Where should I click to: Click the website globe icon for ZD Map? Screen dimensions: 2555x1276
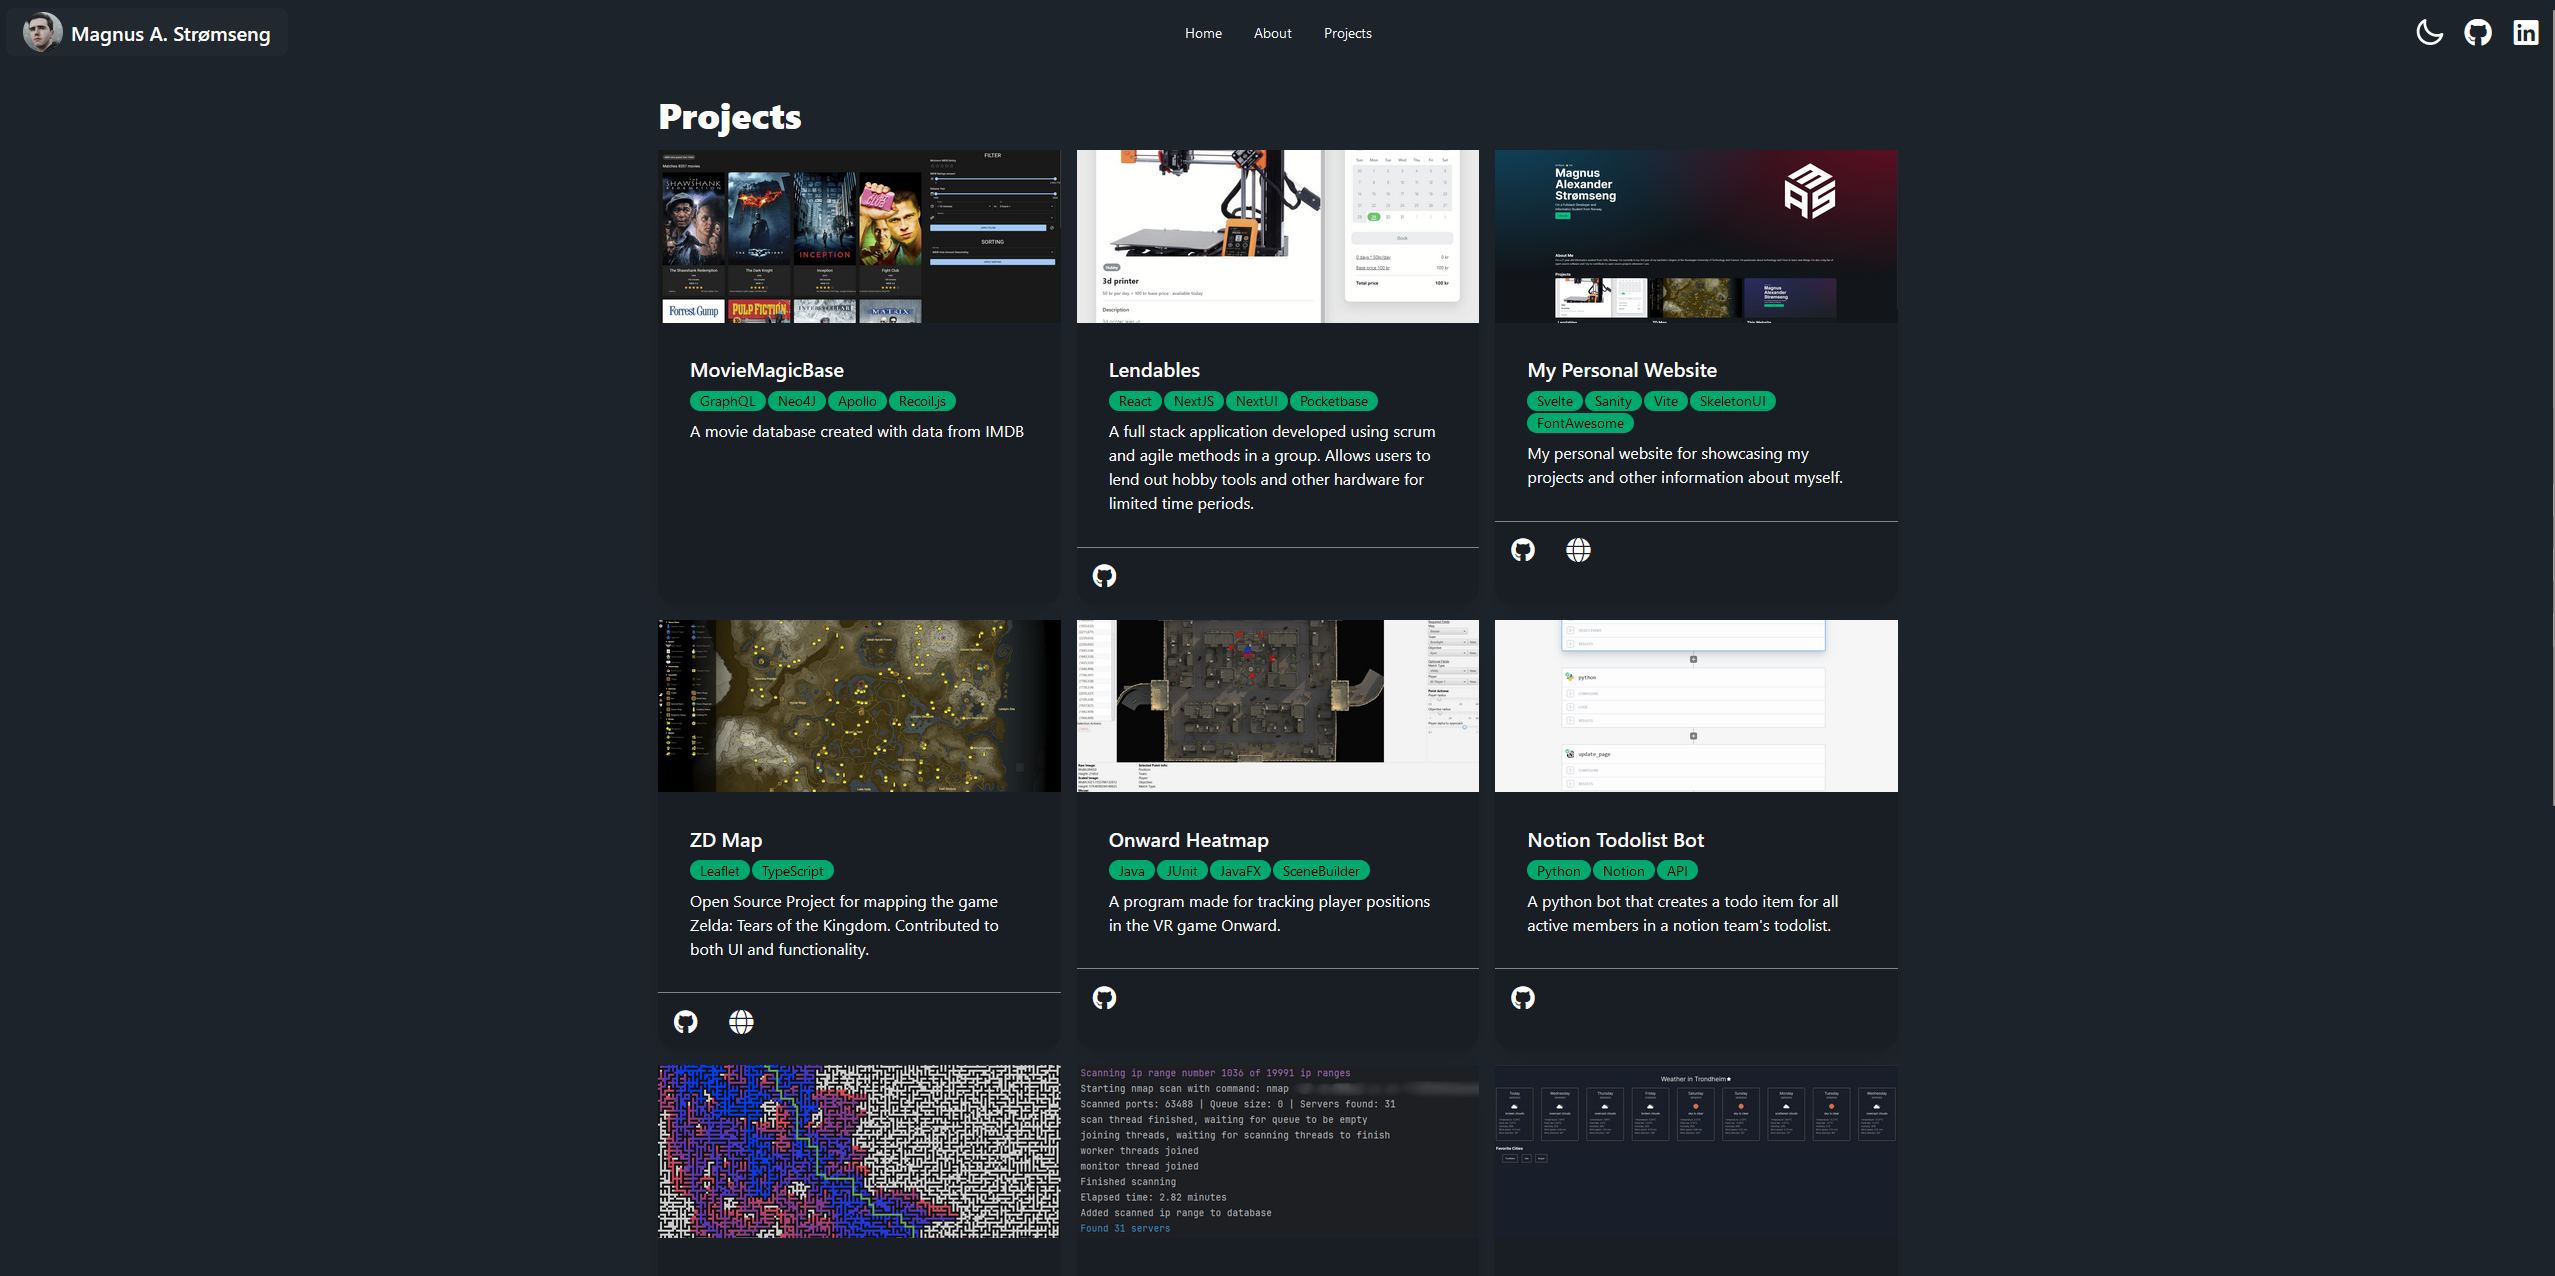(741, 1022)
